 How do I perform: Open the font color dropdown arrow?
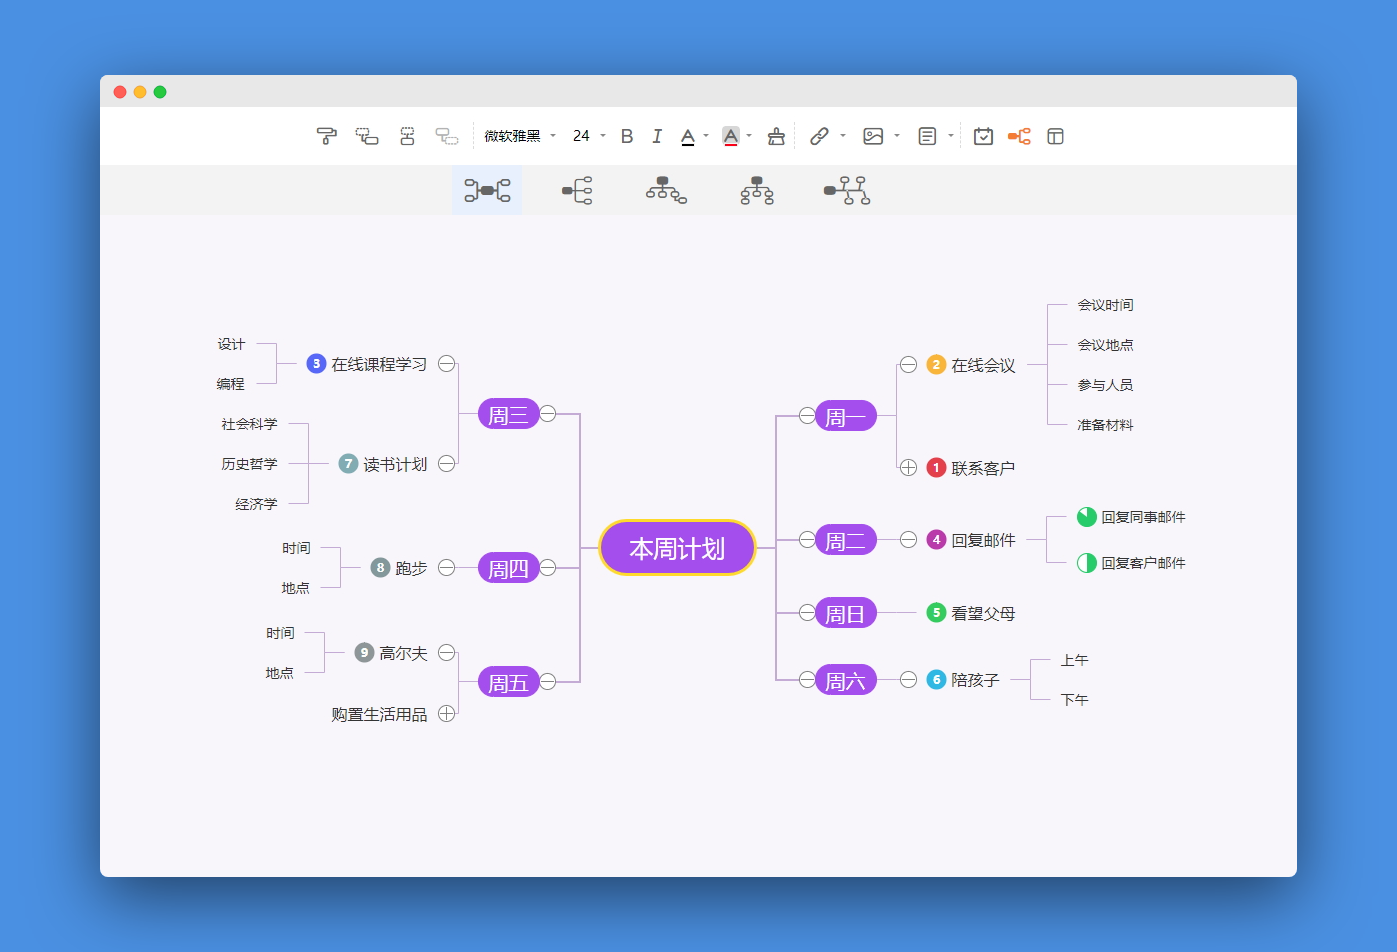[x=706, y=136]
